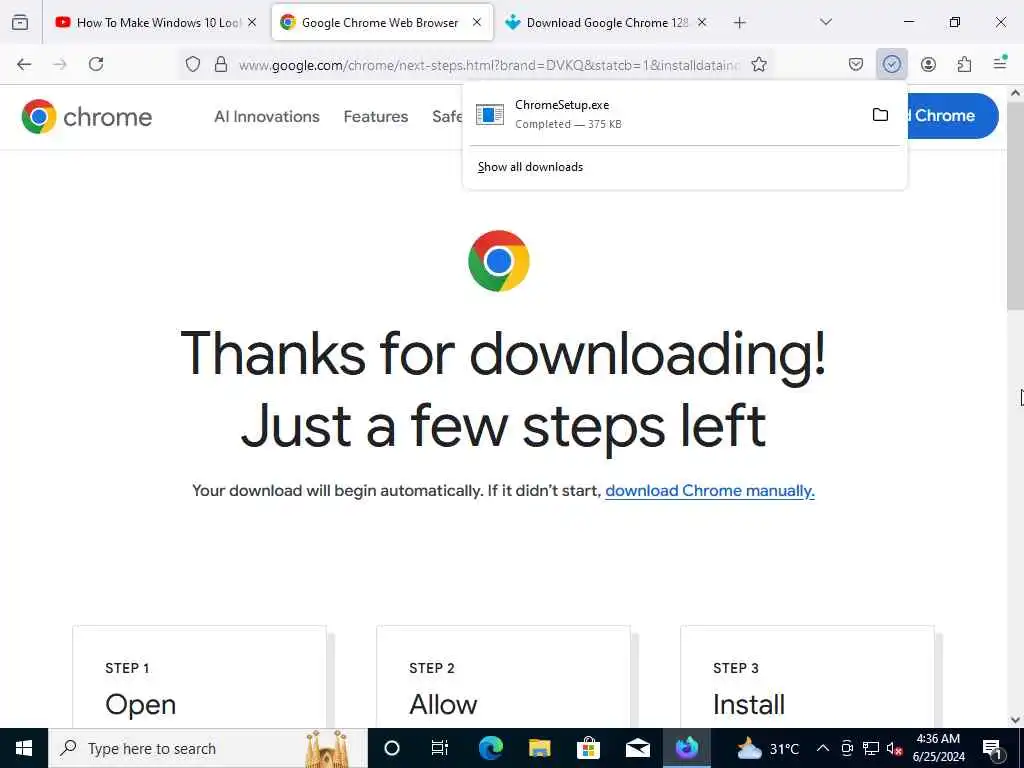1024x768 pixels.
Task: Open the Firefox application menu
Action: pyautogui.click(x=1000, y=63)
